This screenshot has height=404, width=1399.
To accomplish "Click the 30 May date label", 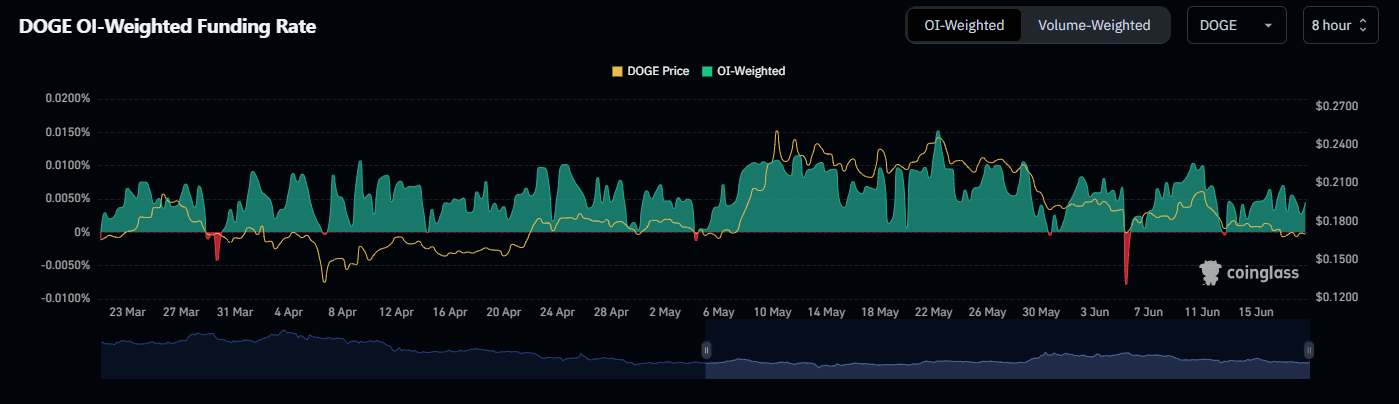I will [1042, 312].
